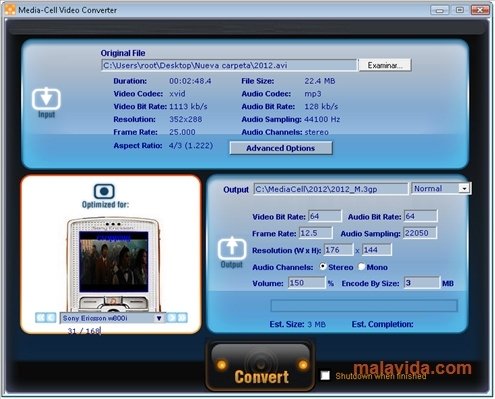
Task: Click the Video Bit Rate output field
Action: point(325,216)
